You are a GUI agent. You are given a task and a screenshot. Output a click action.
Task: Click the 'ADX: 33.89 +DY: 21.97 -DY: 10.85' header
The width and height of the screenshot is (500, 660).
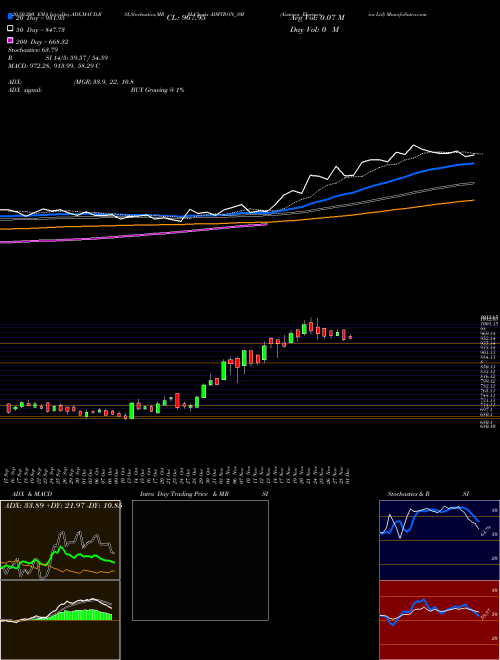coord(63,506)
